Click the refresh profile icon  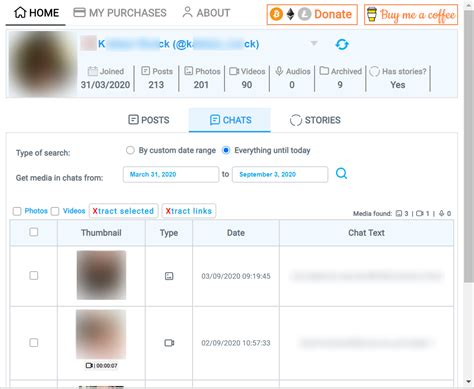(342, 44)
